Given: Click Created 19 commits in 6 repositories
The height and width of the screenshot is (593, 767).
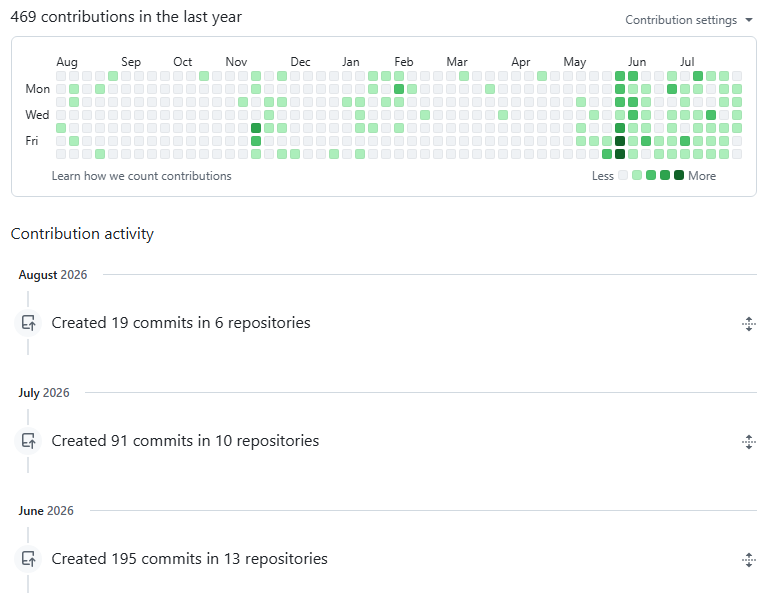Looking at the screenshot, I should (180, 323).
